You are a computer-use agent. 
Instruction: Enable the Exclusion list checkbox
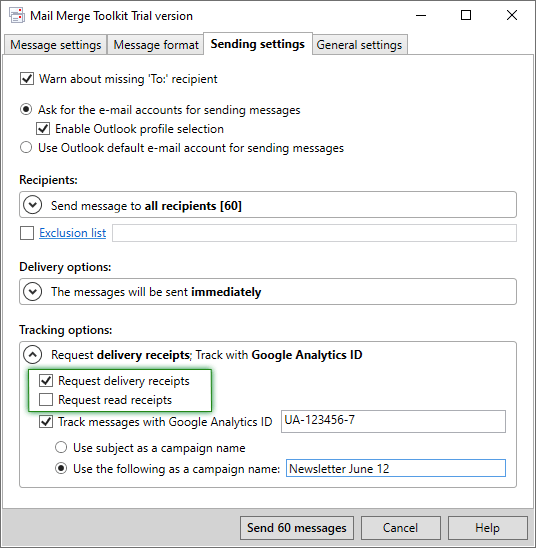pos(27,233)
